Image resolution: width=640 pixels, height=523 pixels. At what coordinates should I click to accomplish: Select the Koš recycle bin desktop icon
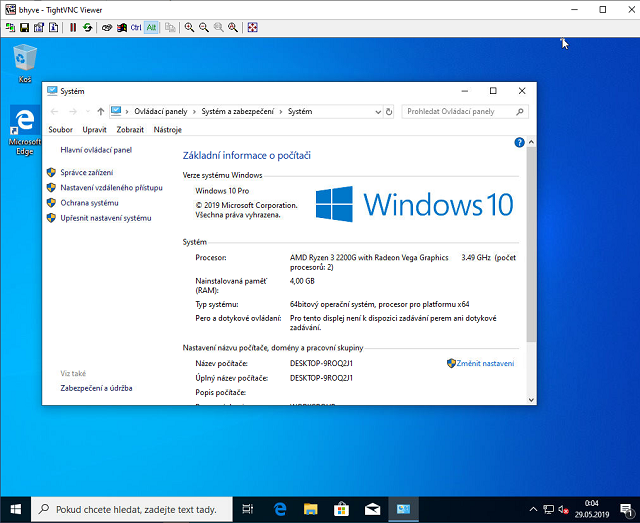pos(25,63)
